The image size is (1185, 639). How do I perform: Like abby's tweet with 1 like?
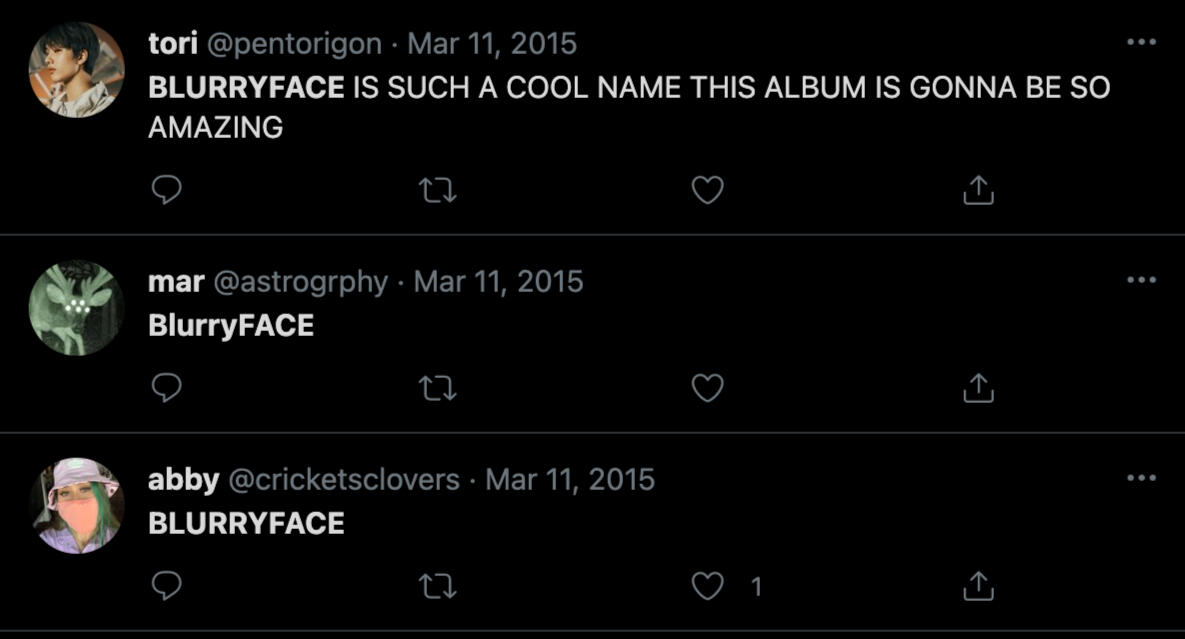pyautogui.click(x=707, y=586)
